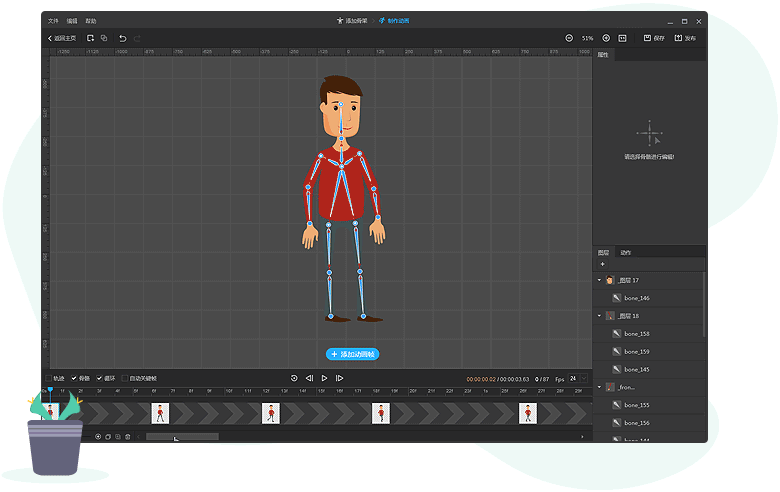Click the plus icon in layers panel
The height and width of the screenshot is (492, 780).
click(x=602, y=264)
